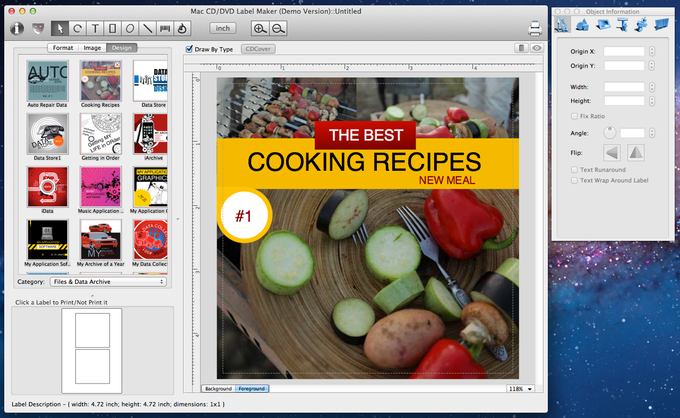Click the Angle stepper
Image resolution: width=680 pixels, height=418 pixels.
[652, 133]
